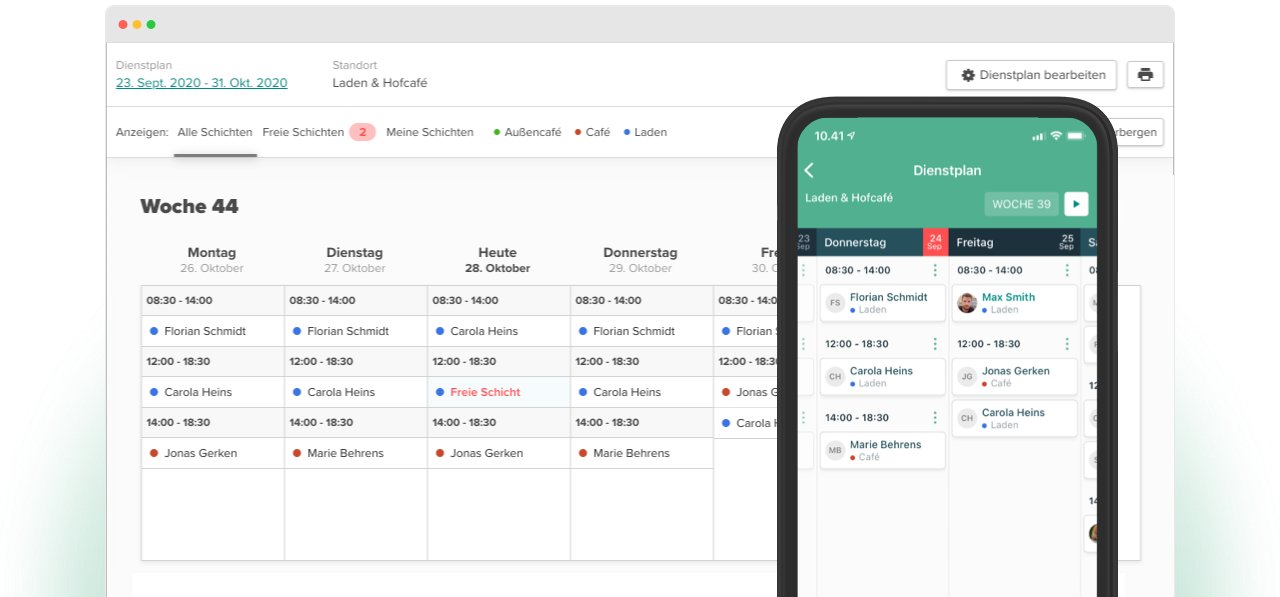This screenshot has width=1280, height=597.
Task: Click the count badge on Freie Schichten
Action: [x=362, y=132]
